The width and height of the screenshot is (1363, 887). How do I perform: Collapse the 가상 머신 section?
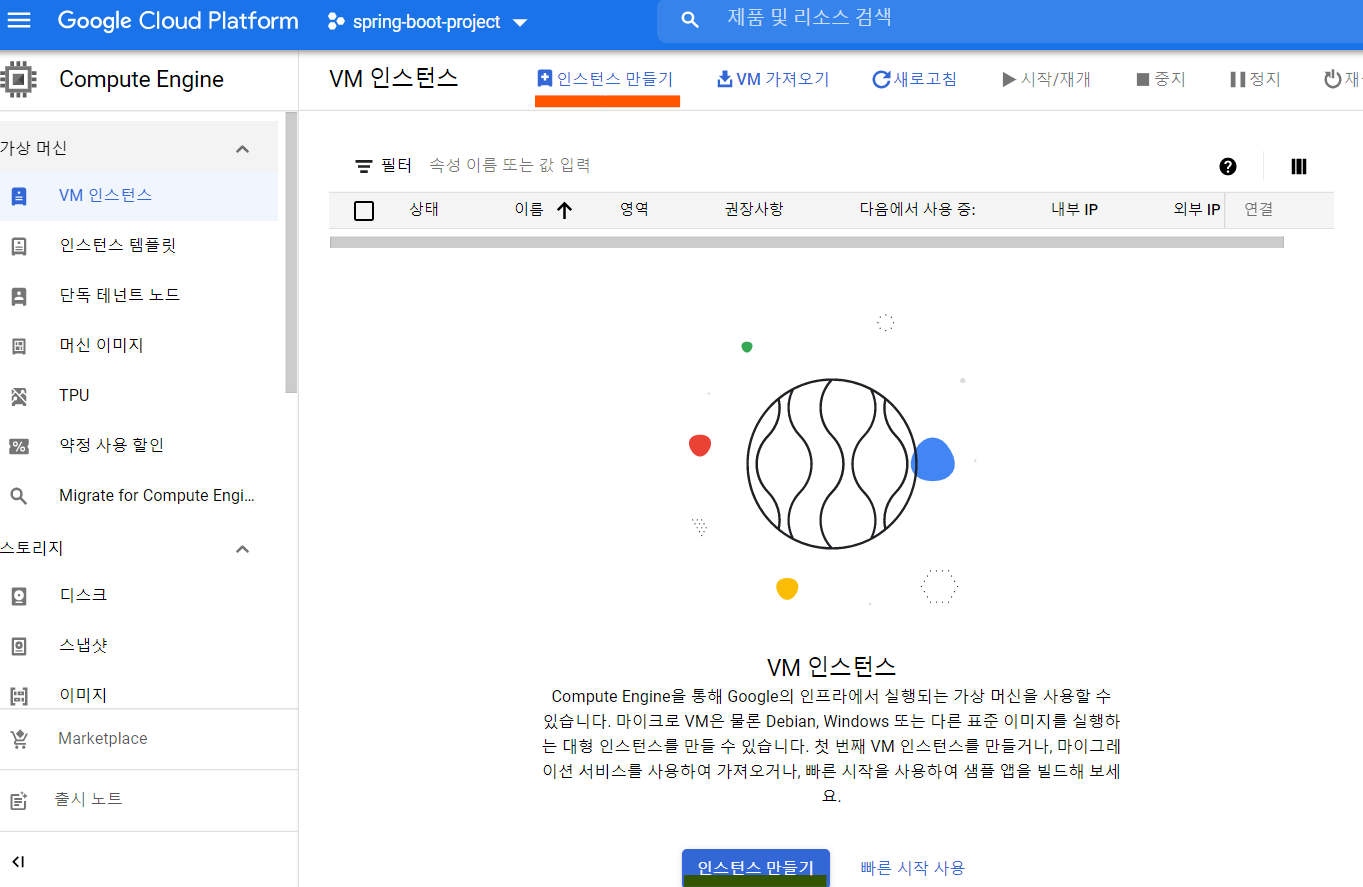point(242,149)
